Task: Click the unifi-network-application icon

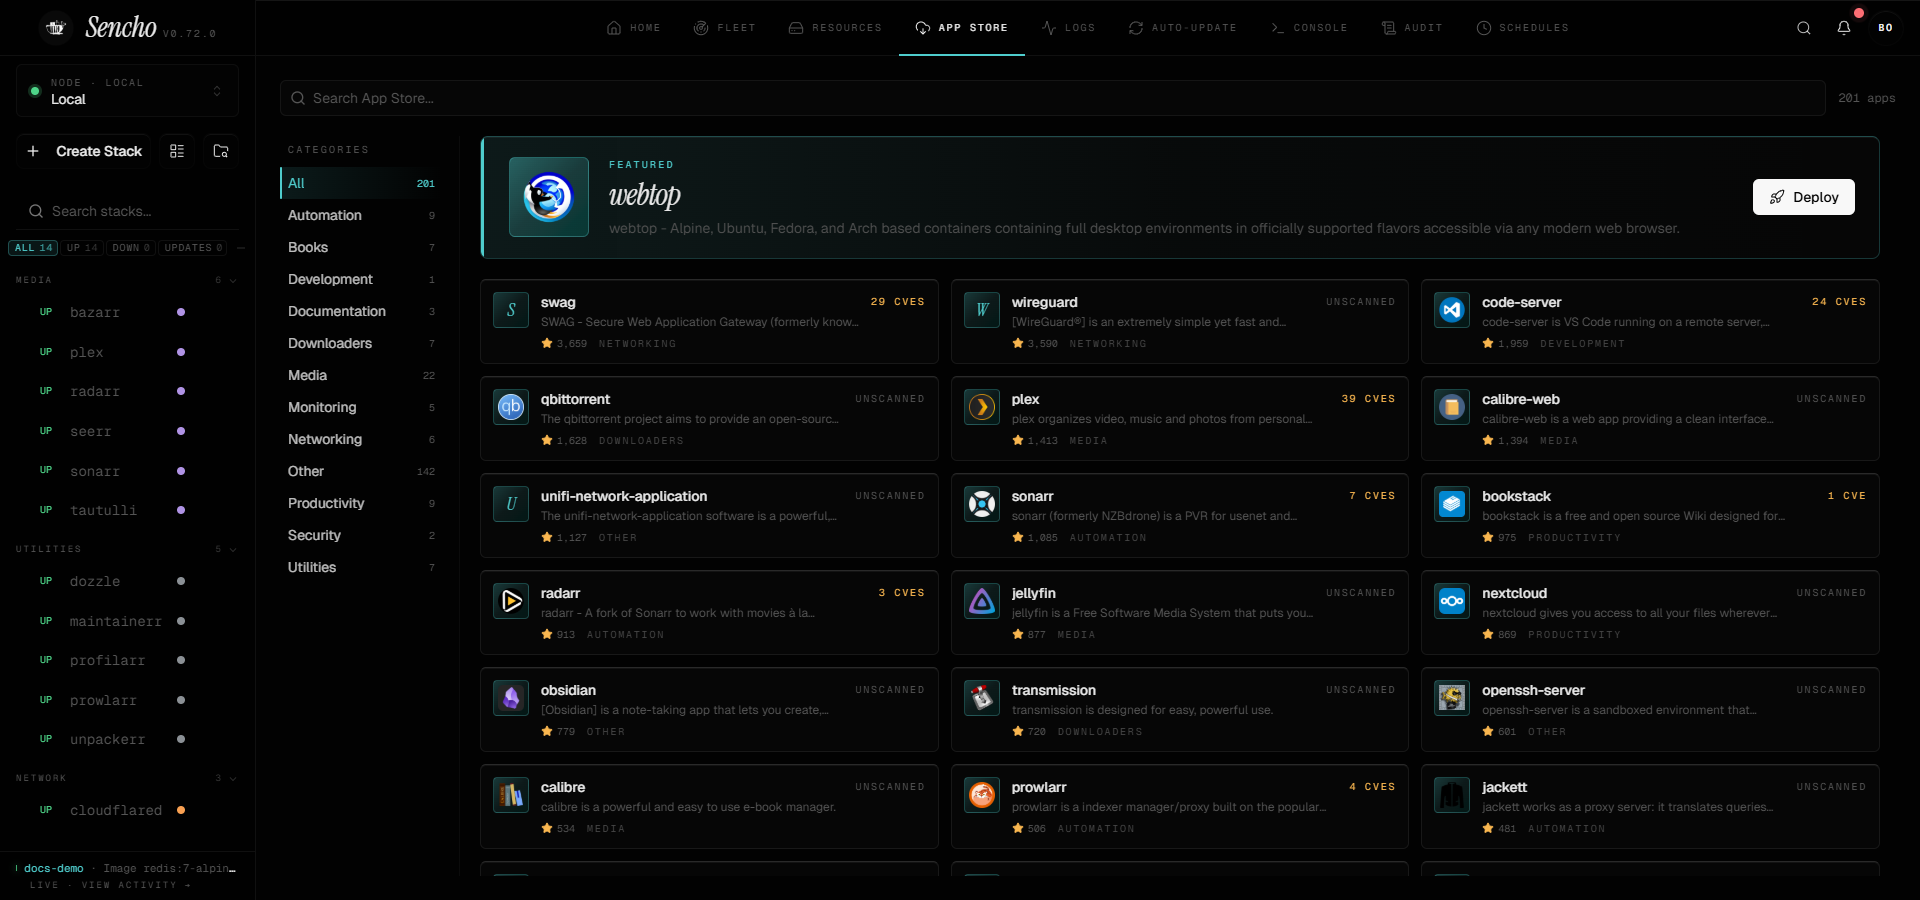Action: pyautogui.click(x=511, y=504)
